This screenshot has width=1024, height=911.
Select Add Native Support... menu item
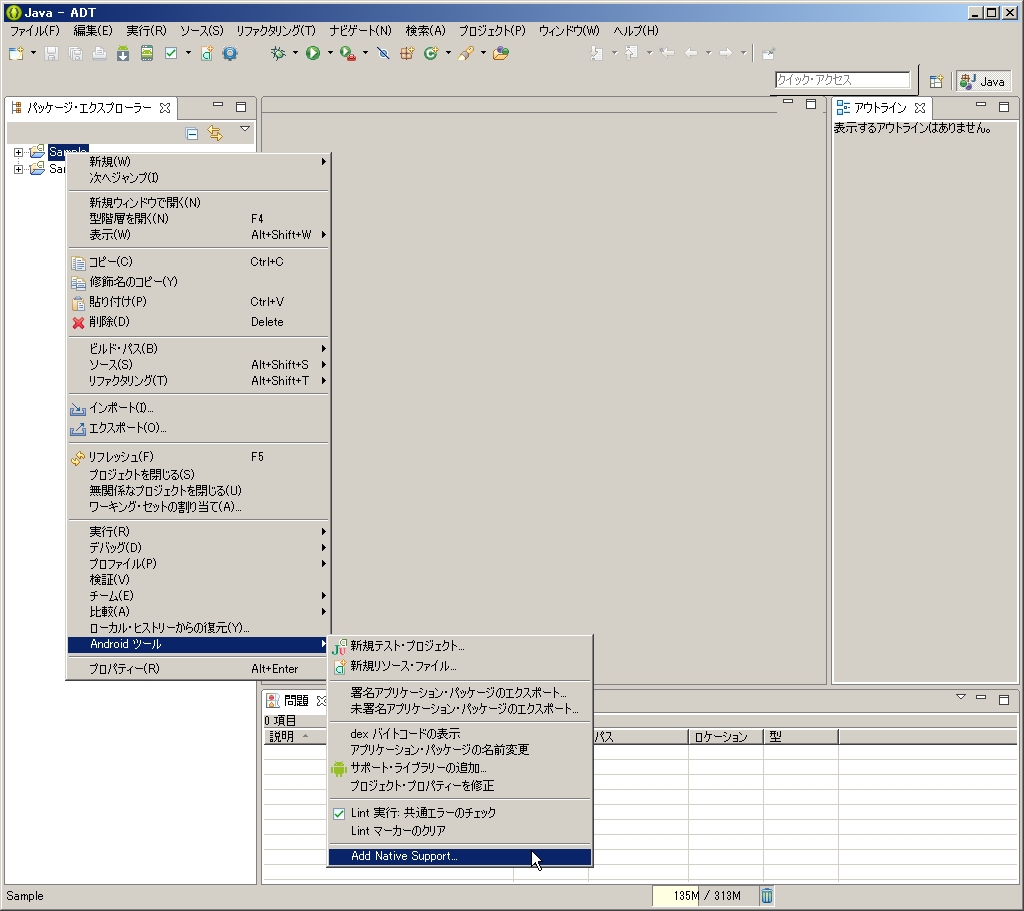tap(460, 856)
